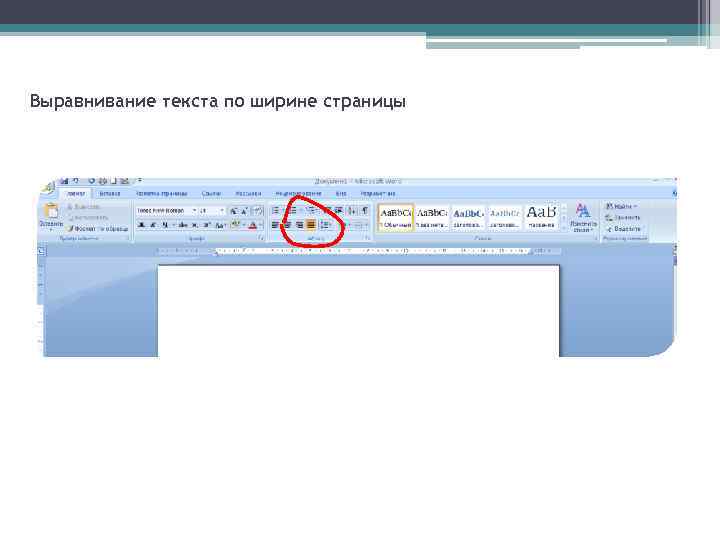Image resolution: width=720 pixels, height=540 pixels.
Task: Apply red font color letter A
Action: 252,225
